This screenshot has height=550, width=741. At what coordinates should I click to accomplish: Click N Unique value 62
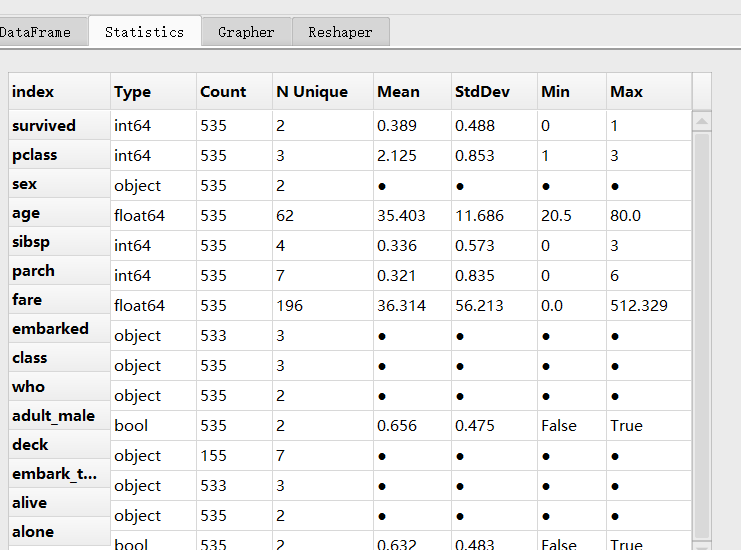pos(323,215)
